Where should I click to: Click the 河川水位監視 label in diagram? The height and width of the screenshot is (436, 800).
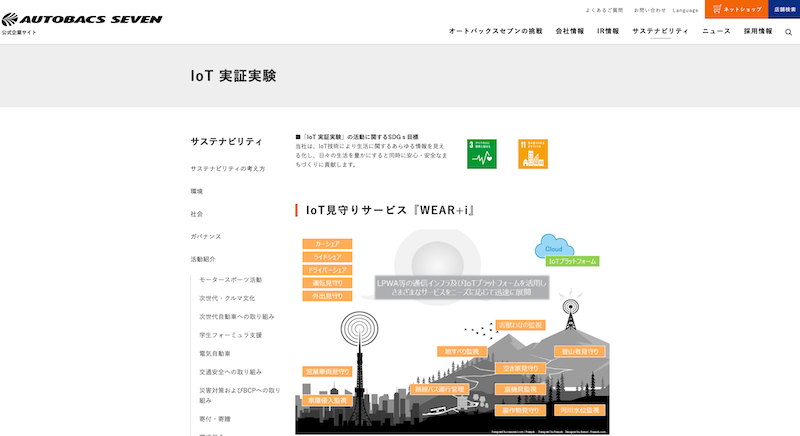580,410
